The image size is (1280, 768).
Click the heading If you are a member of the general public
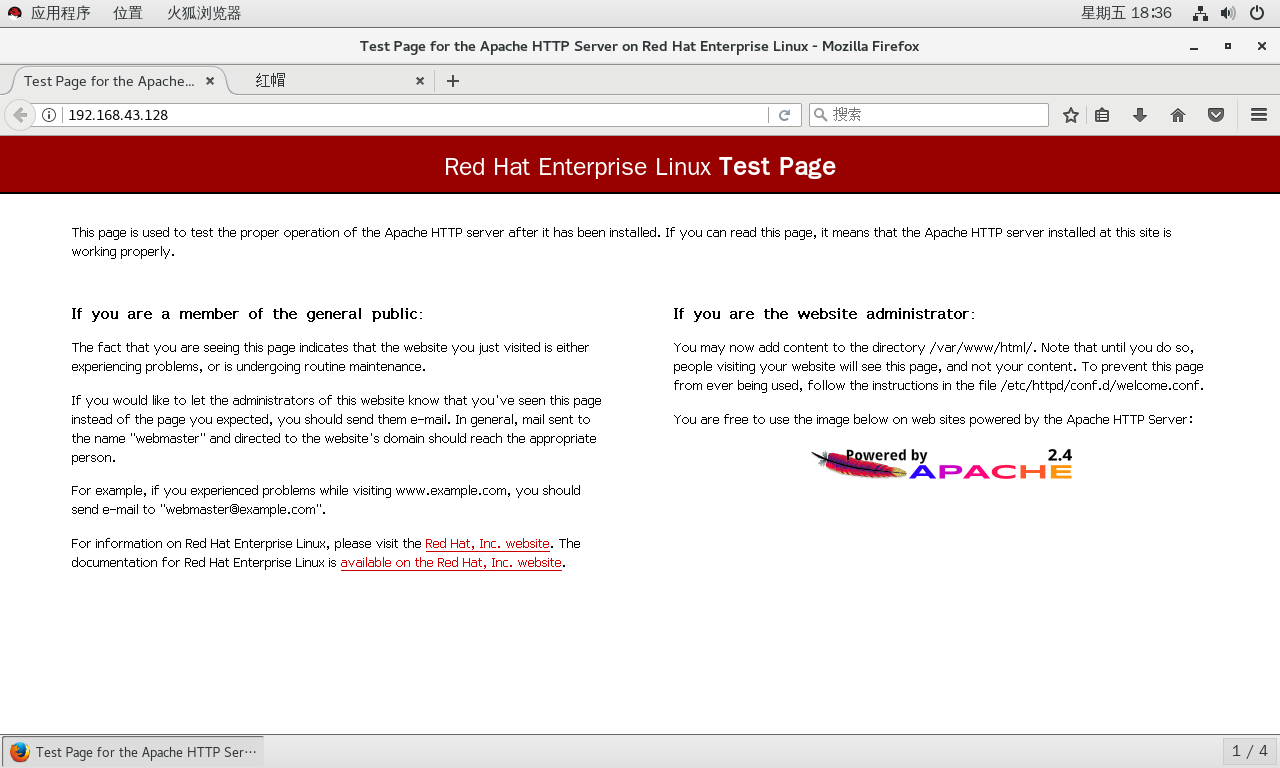click(247, 314)
